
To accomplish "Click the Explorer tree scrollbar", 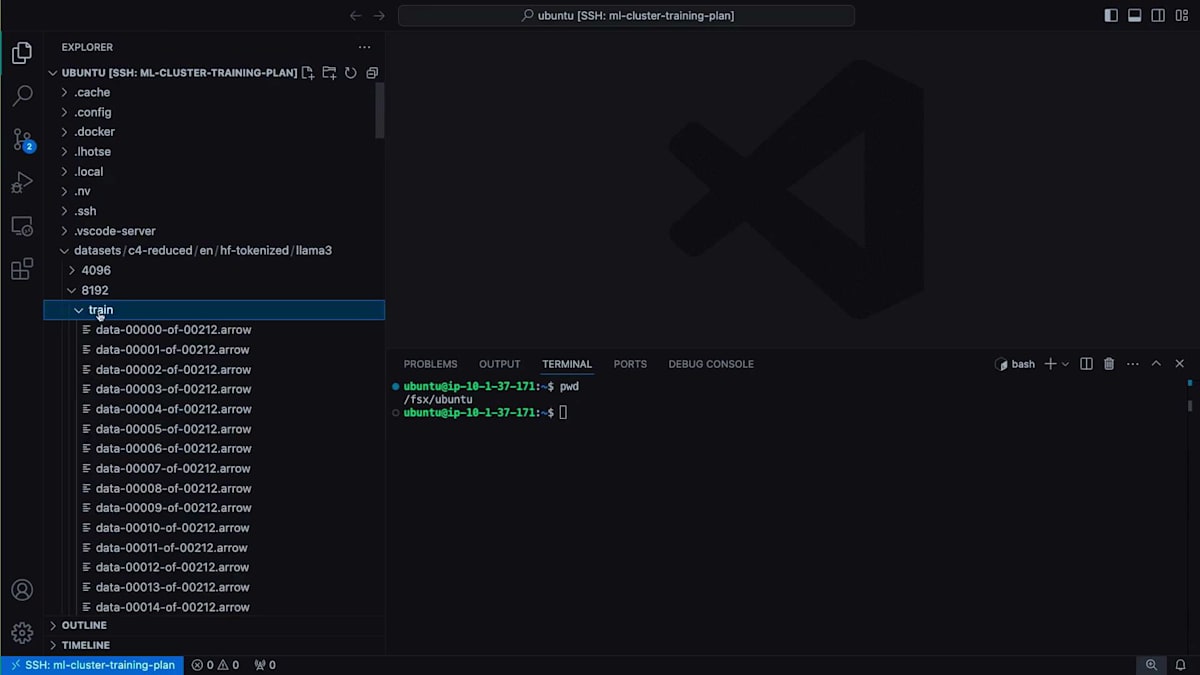I will [x=380, y=110].
